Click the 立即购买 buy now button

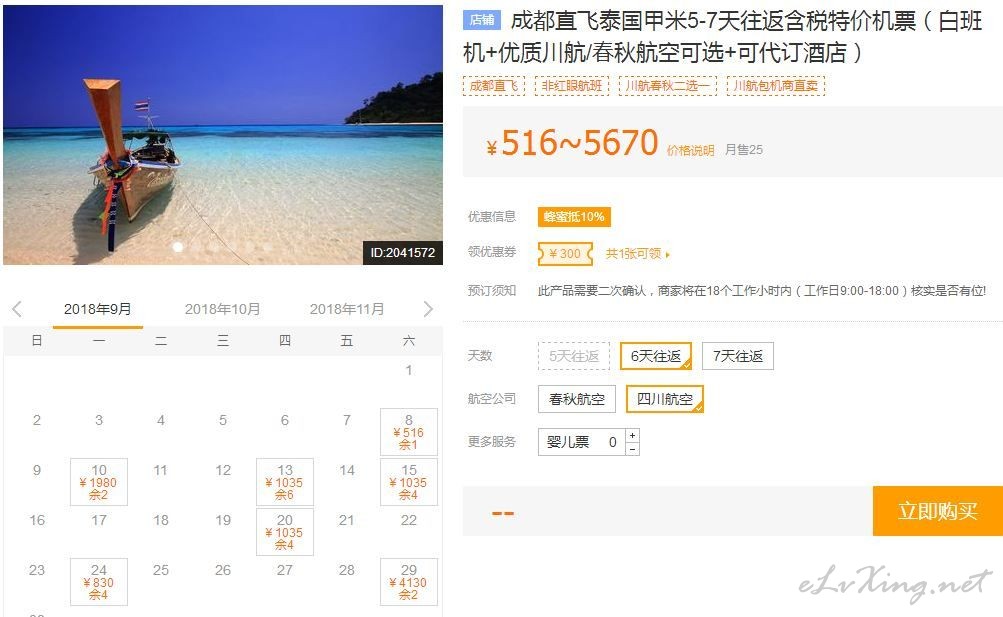(x=938, y=511)
